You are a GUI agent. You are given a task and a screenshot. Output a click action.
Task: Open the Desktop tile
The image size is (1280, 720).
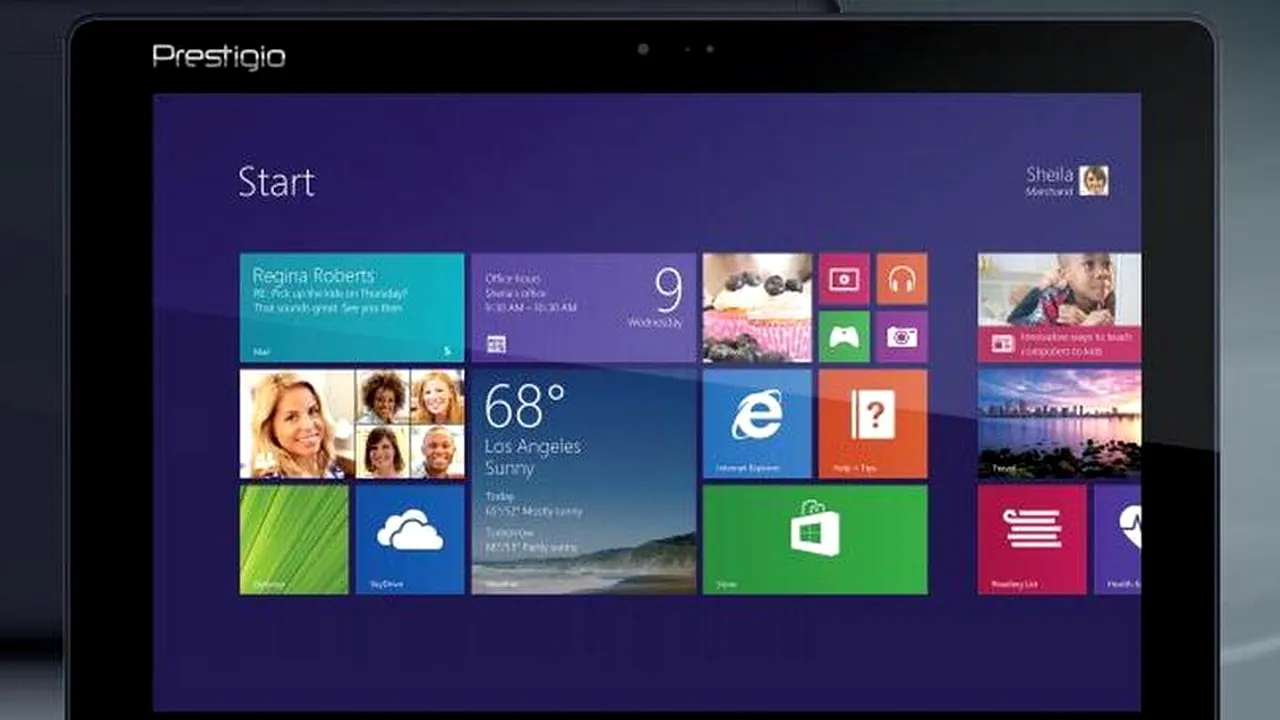tap(294, 540)
